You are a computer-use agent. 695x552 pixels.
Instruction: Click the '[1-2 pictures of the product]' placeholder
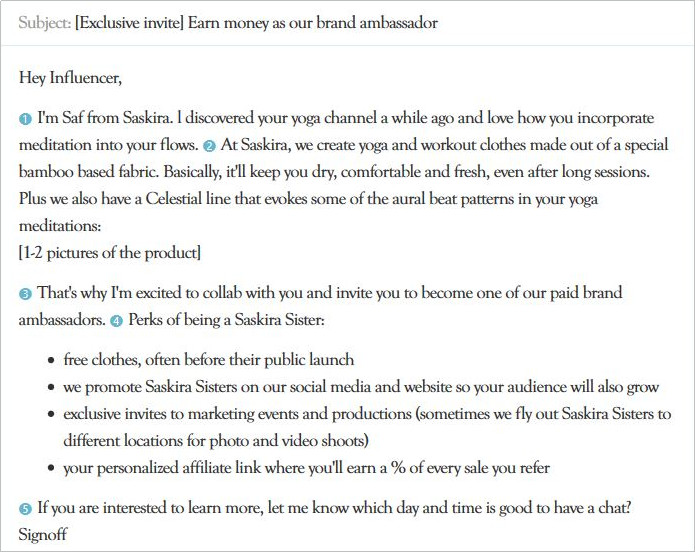pyautogui.click(x=109, y=253)
